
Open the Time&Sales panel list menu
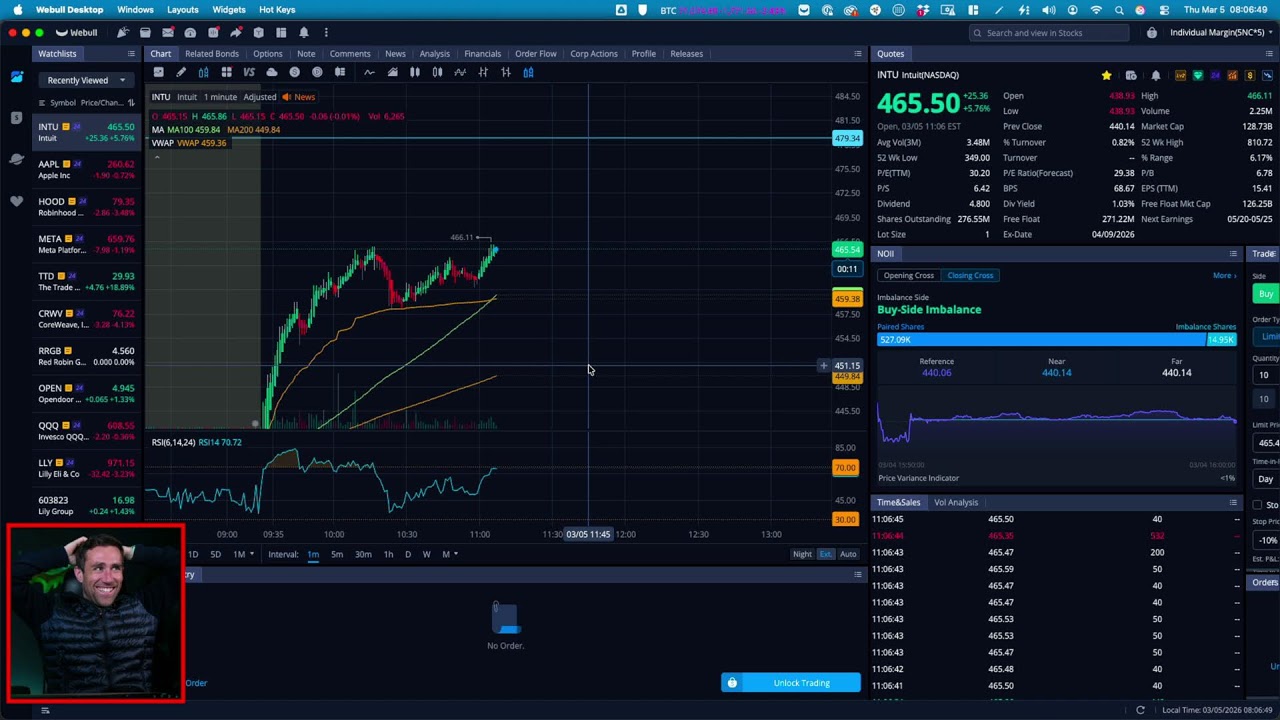tap(1233, 502)
